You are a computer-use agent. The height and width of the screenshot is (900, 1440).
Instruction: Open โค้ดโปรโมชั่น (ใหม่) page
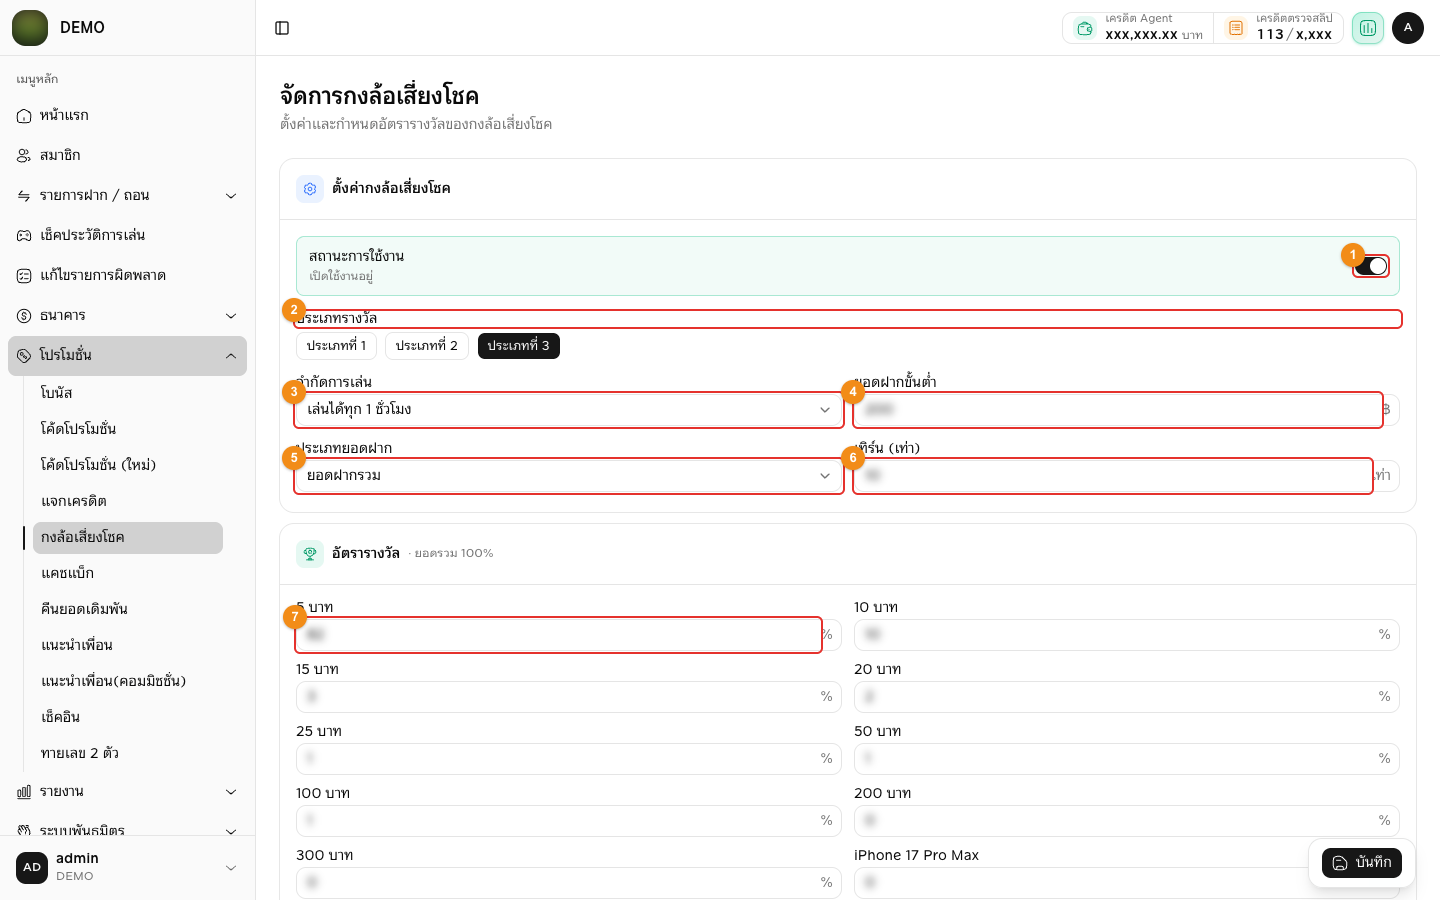pos(128,466)
